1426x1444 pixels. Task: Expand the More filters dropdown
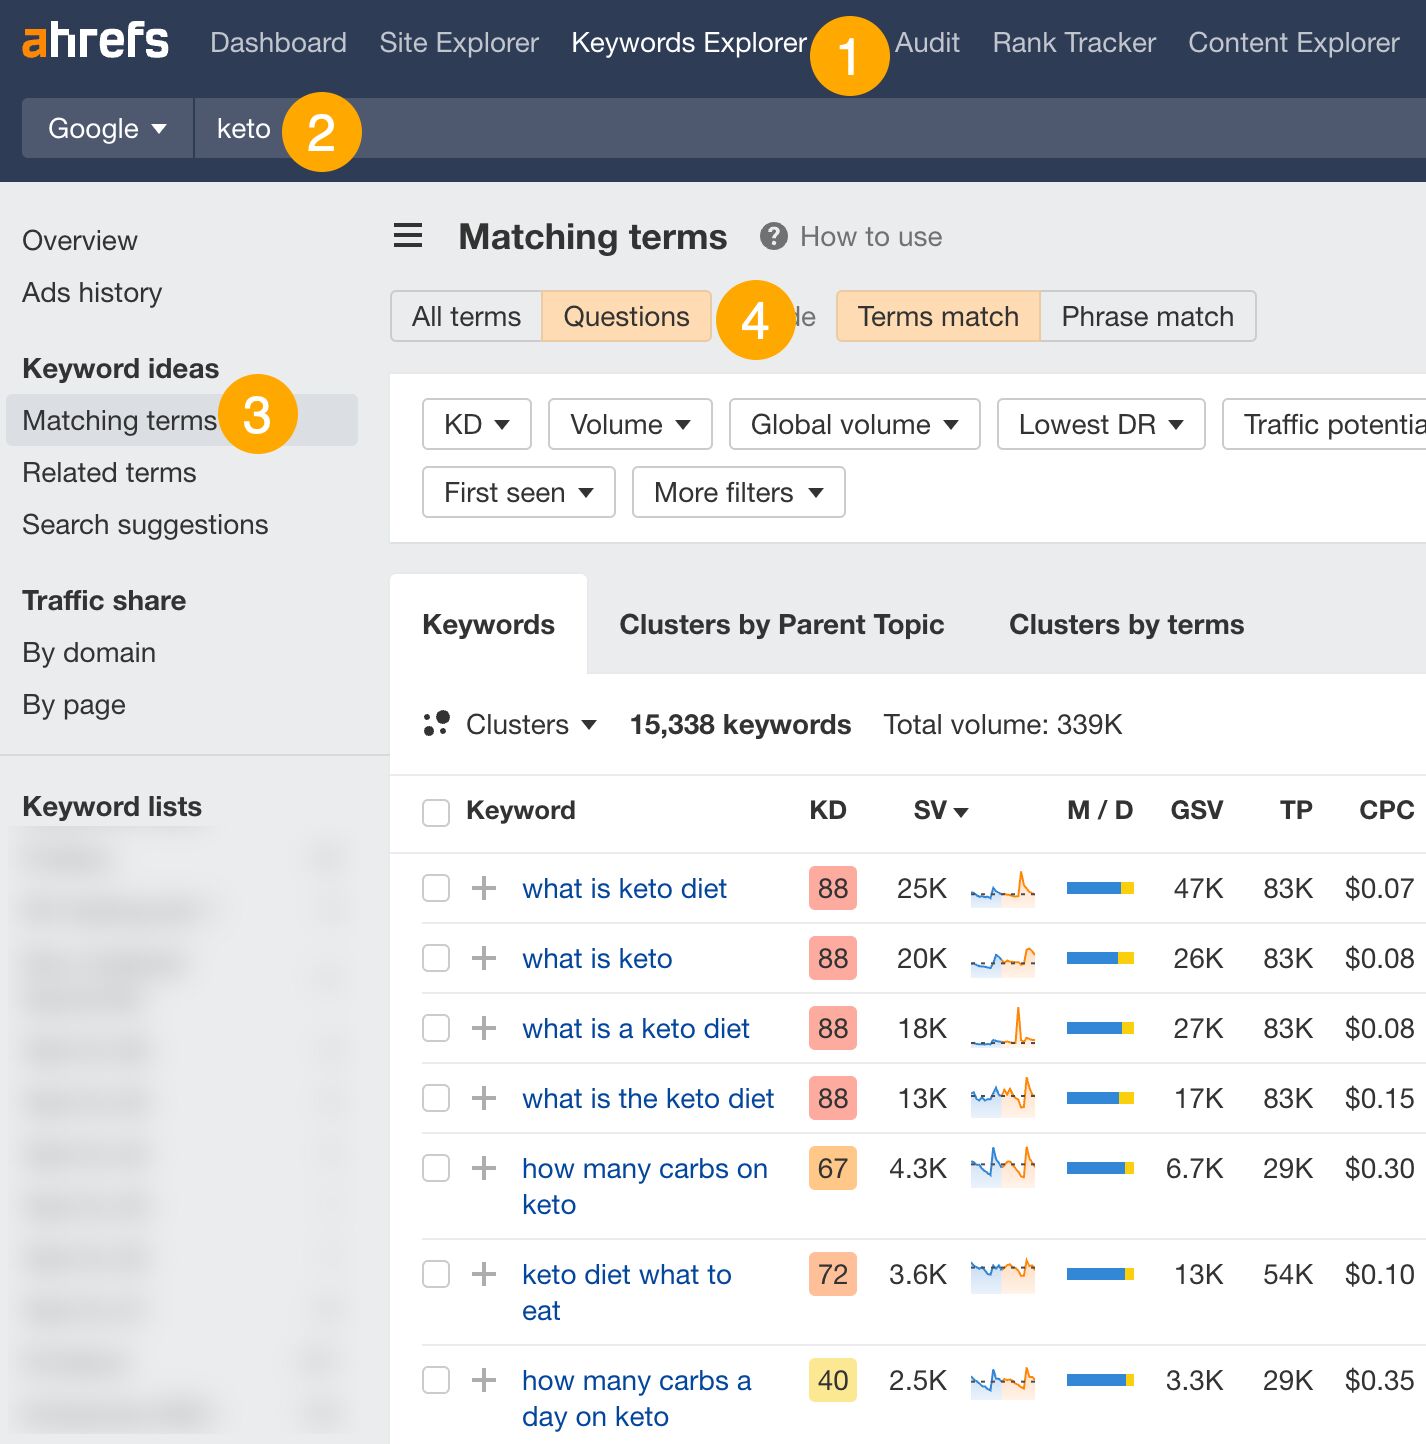click(738, 492)
